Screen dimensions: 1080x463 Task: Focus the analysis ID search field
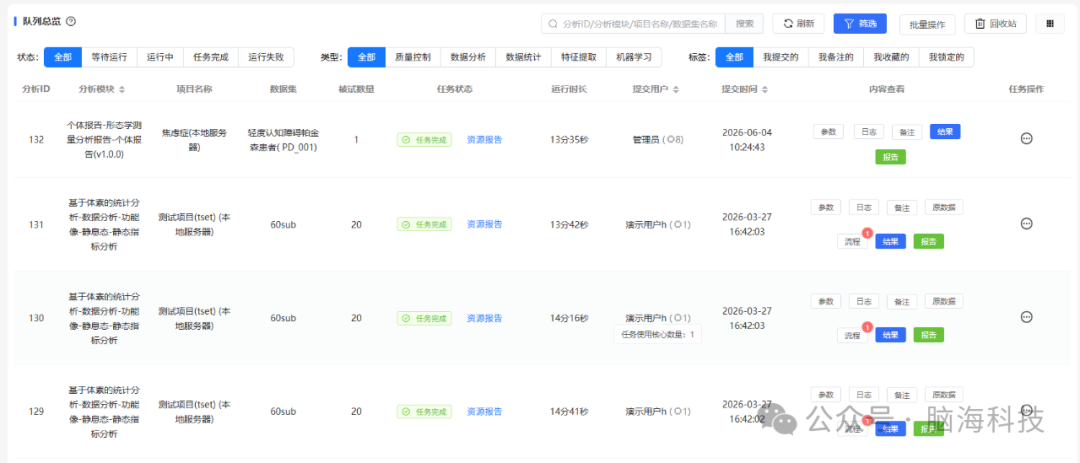[x=634, y=23]
